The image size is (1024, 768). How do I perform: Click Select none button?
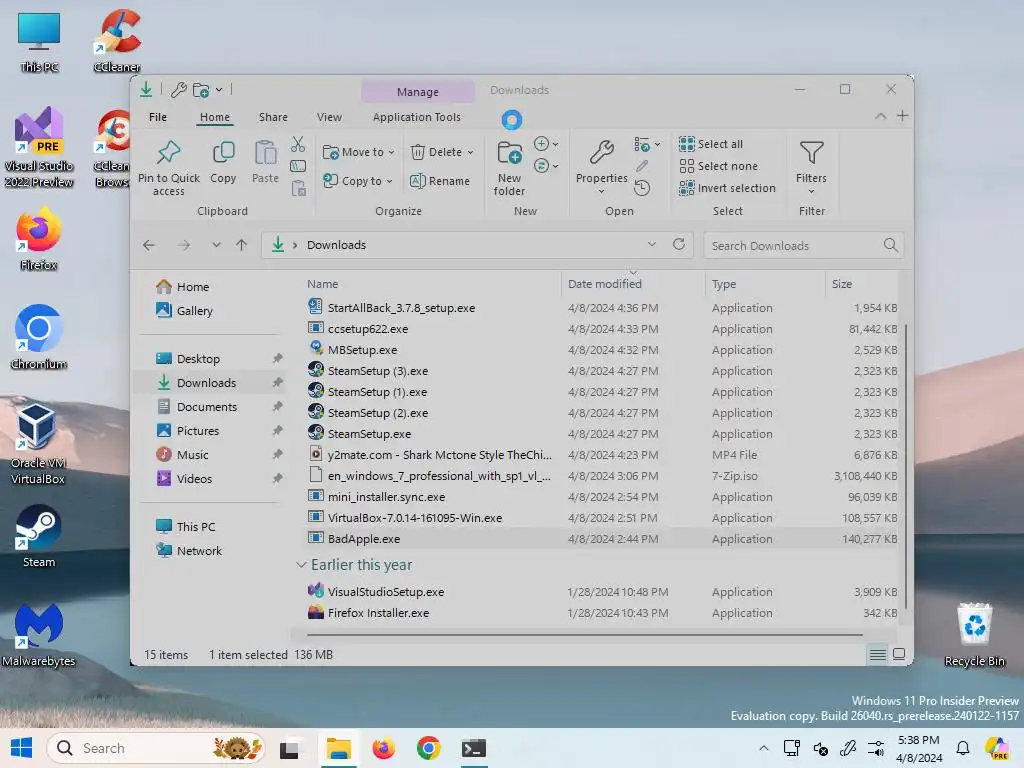pyautogui.click(x=718, y=166)
